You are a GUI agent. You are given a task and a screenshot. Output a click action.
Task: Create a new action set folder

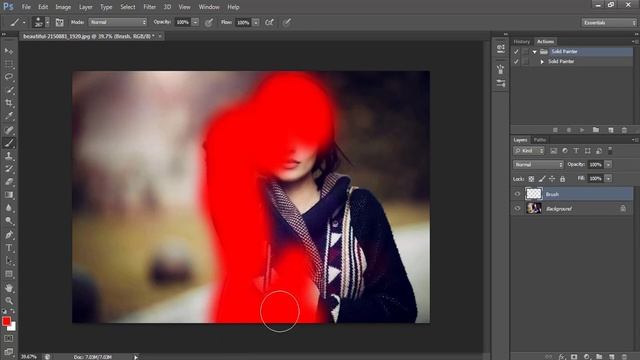pyautogui.click(x=596, y=130)
